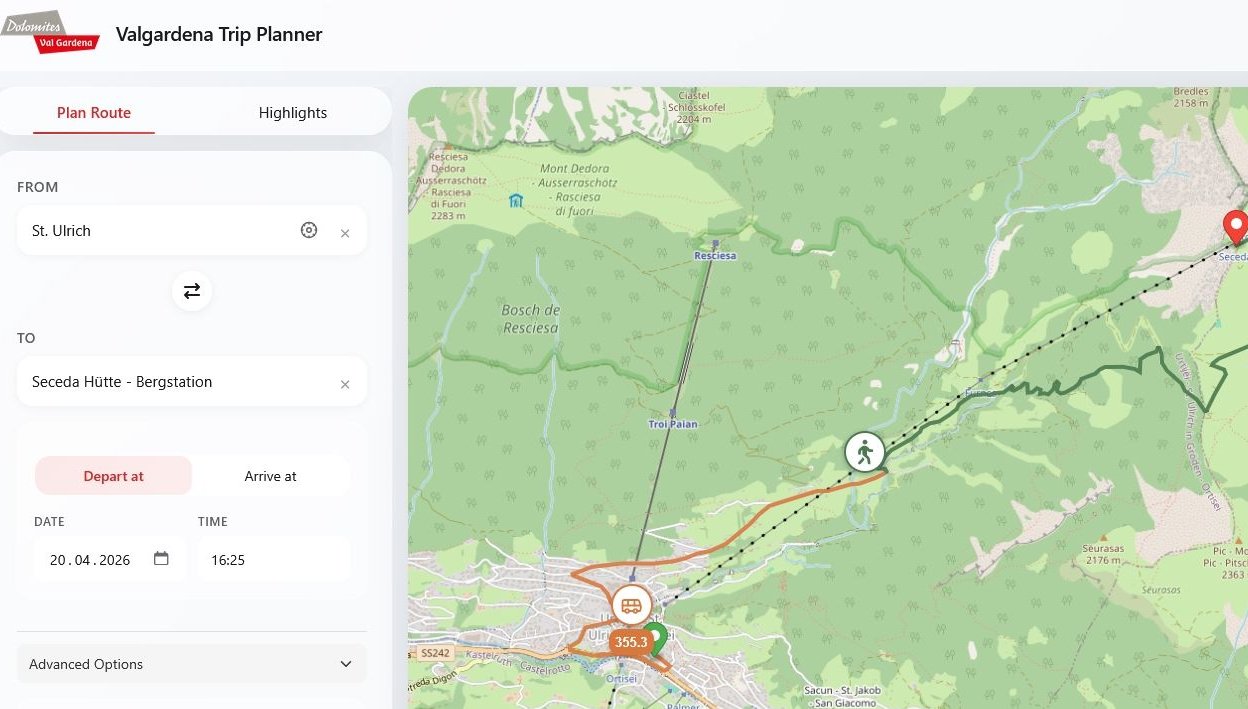Click the Resciesa station marker on map
The width and height of the screenshot is (1248, 709).
click(715, 244)
